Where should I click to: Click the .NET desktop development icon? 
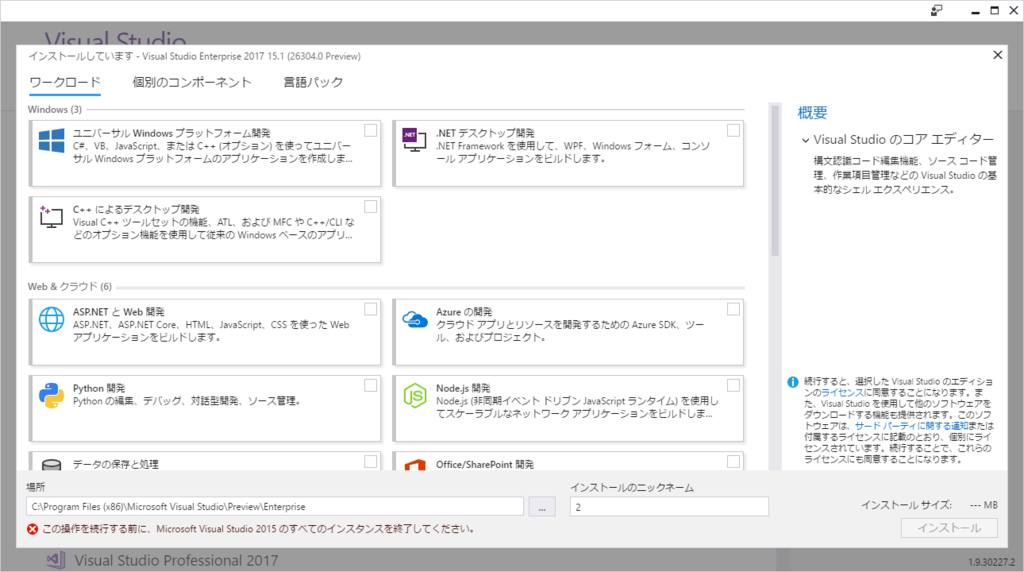pos(414,140)
